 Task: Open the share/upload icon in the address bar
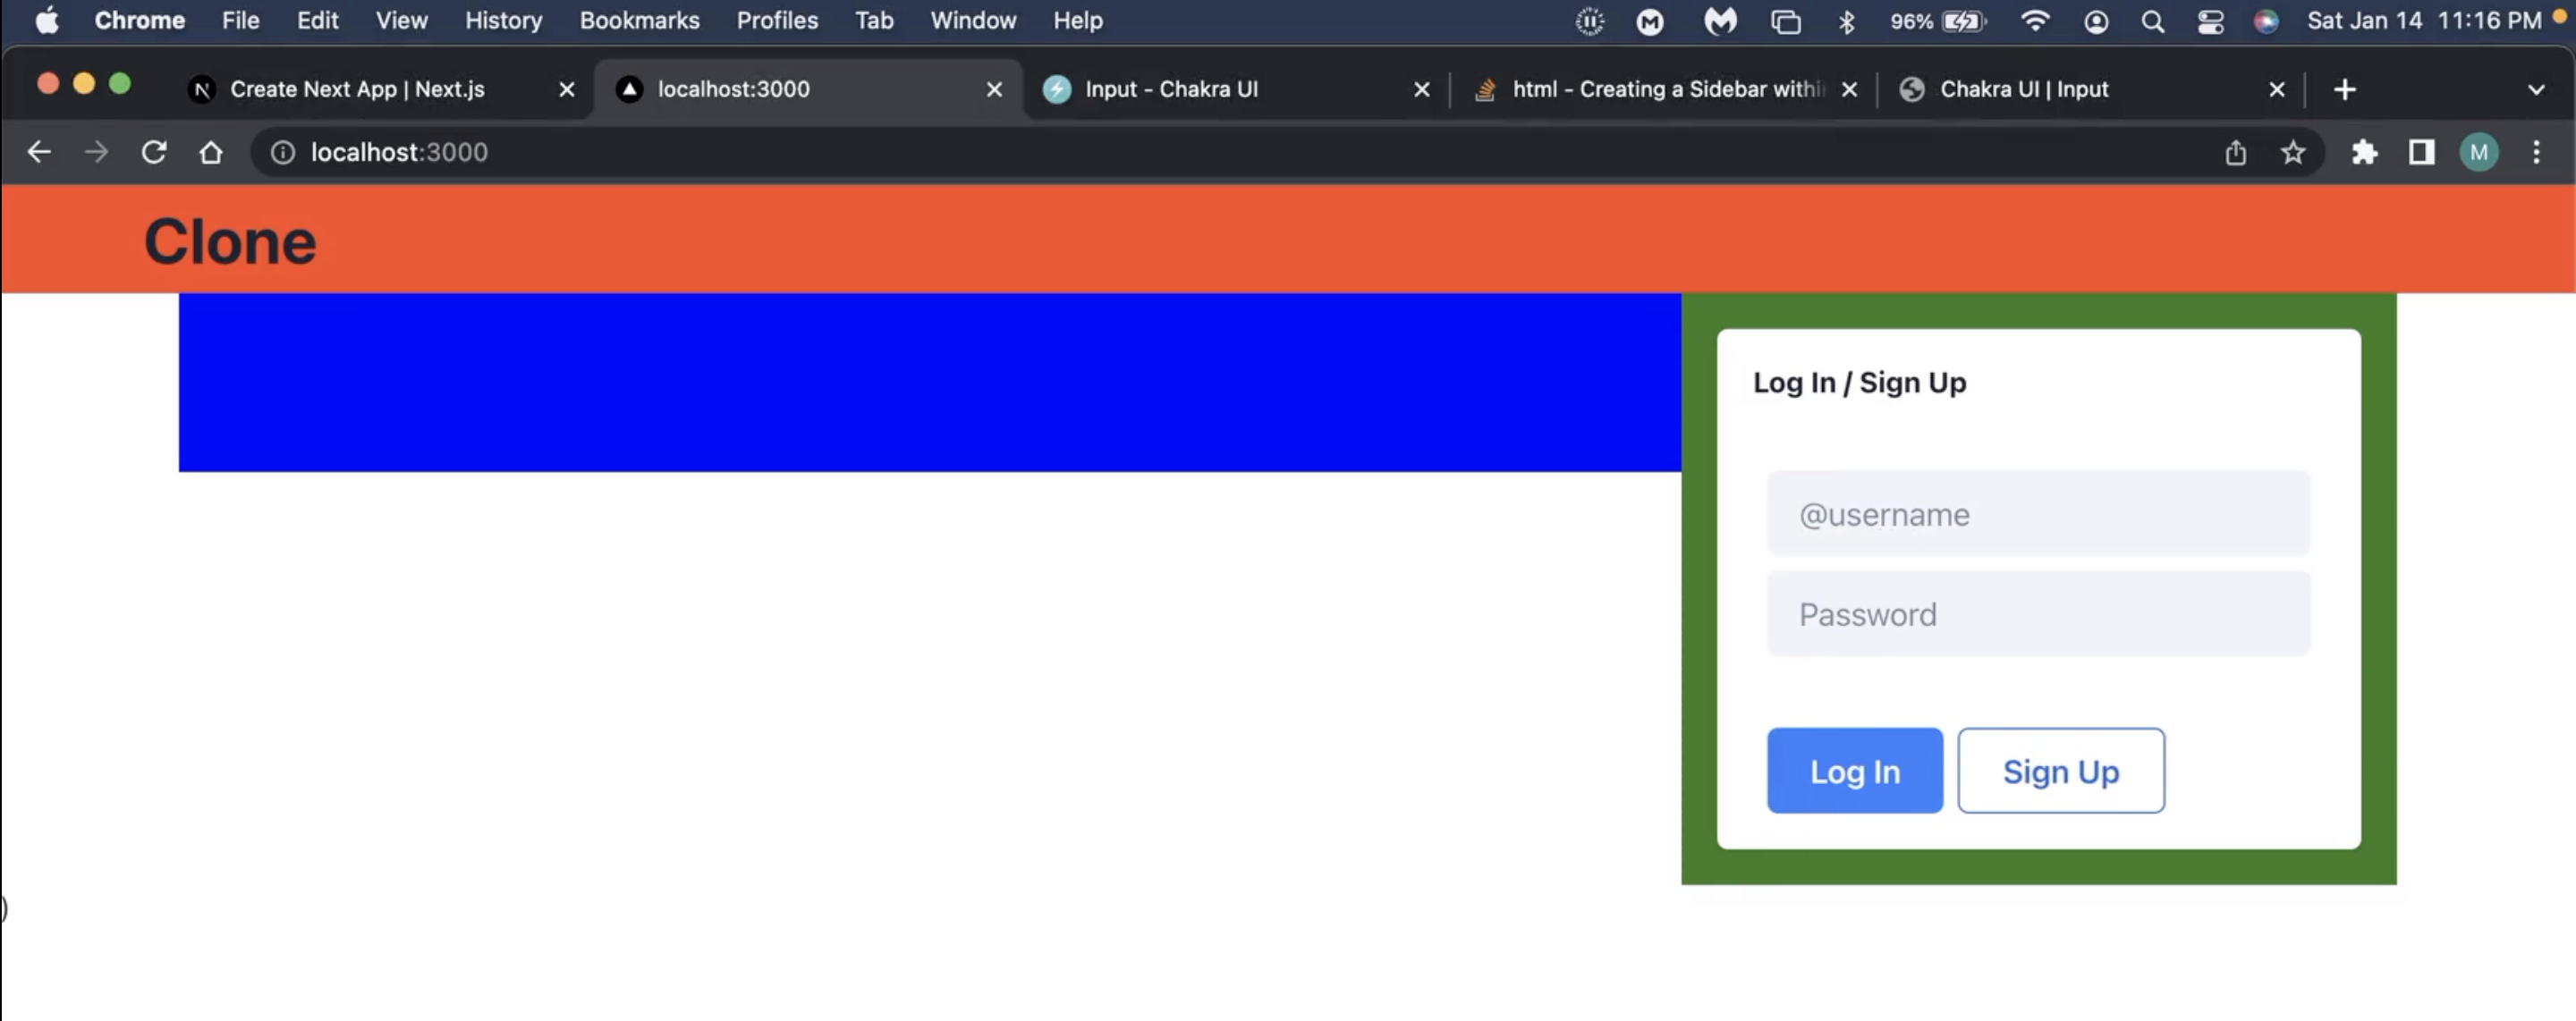point(2236,152)
